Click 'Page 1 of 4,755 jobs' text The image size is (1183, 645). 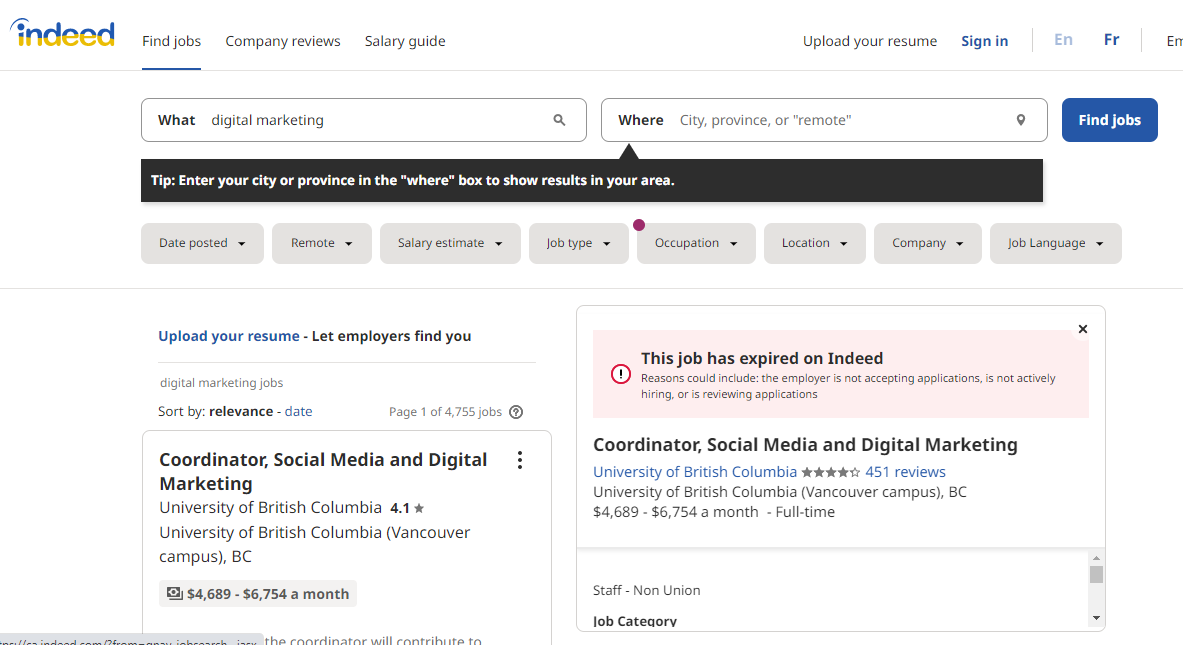[x=445, y=412]
